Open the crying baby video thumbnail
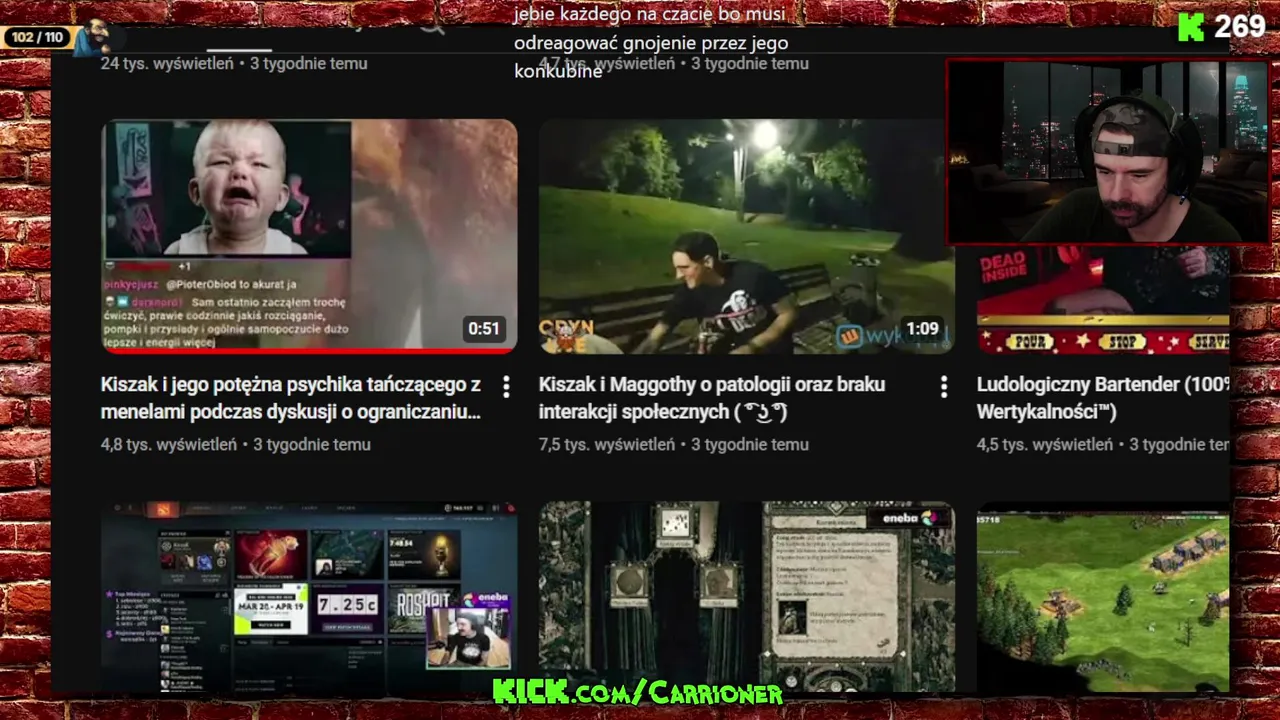This screenshot has width=1280, height=720. [x=309, y=236]
